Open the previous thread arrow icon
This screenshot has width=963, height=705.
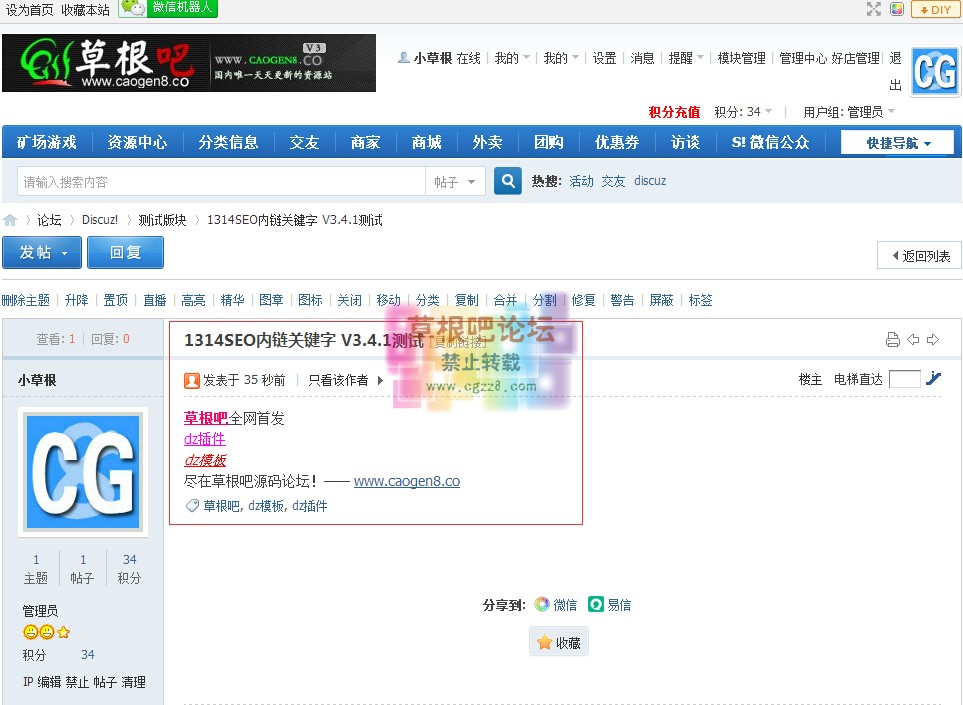[913, 339]
